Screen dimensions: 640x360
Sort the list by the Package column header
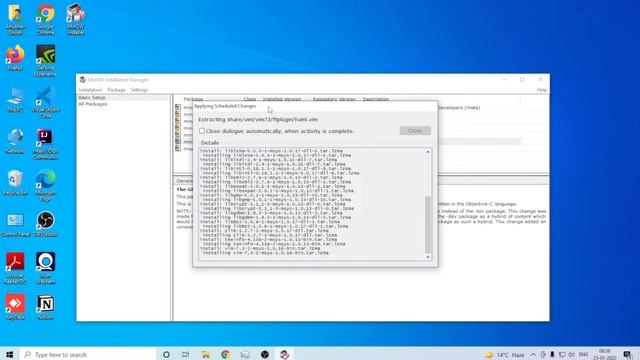click(x=193, y=99)
